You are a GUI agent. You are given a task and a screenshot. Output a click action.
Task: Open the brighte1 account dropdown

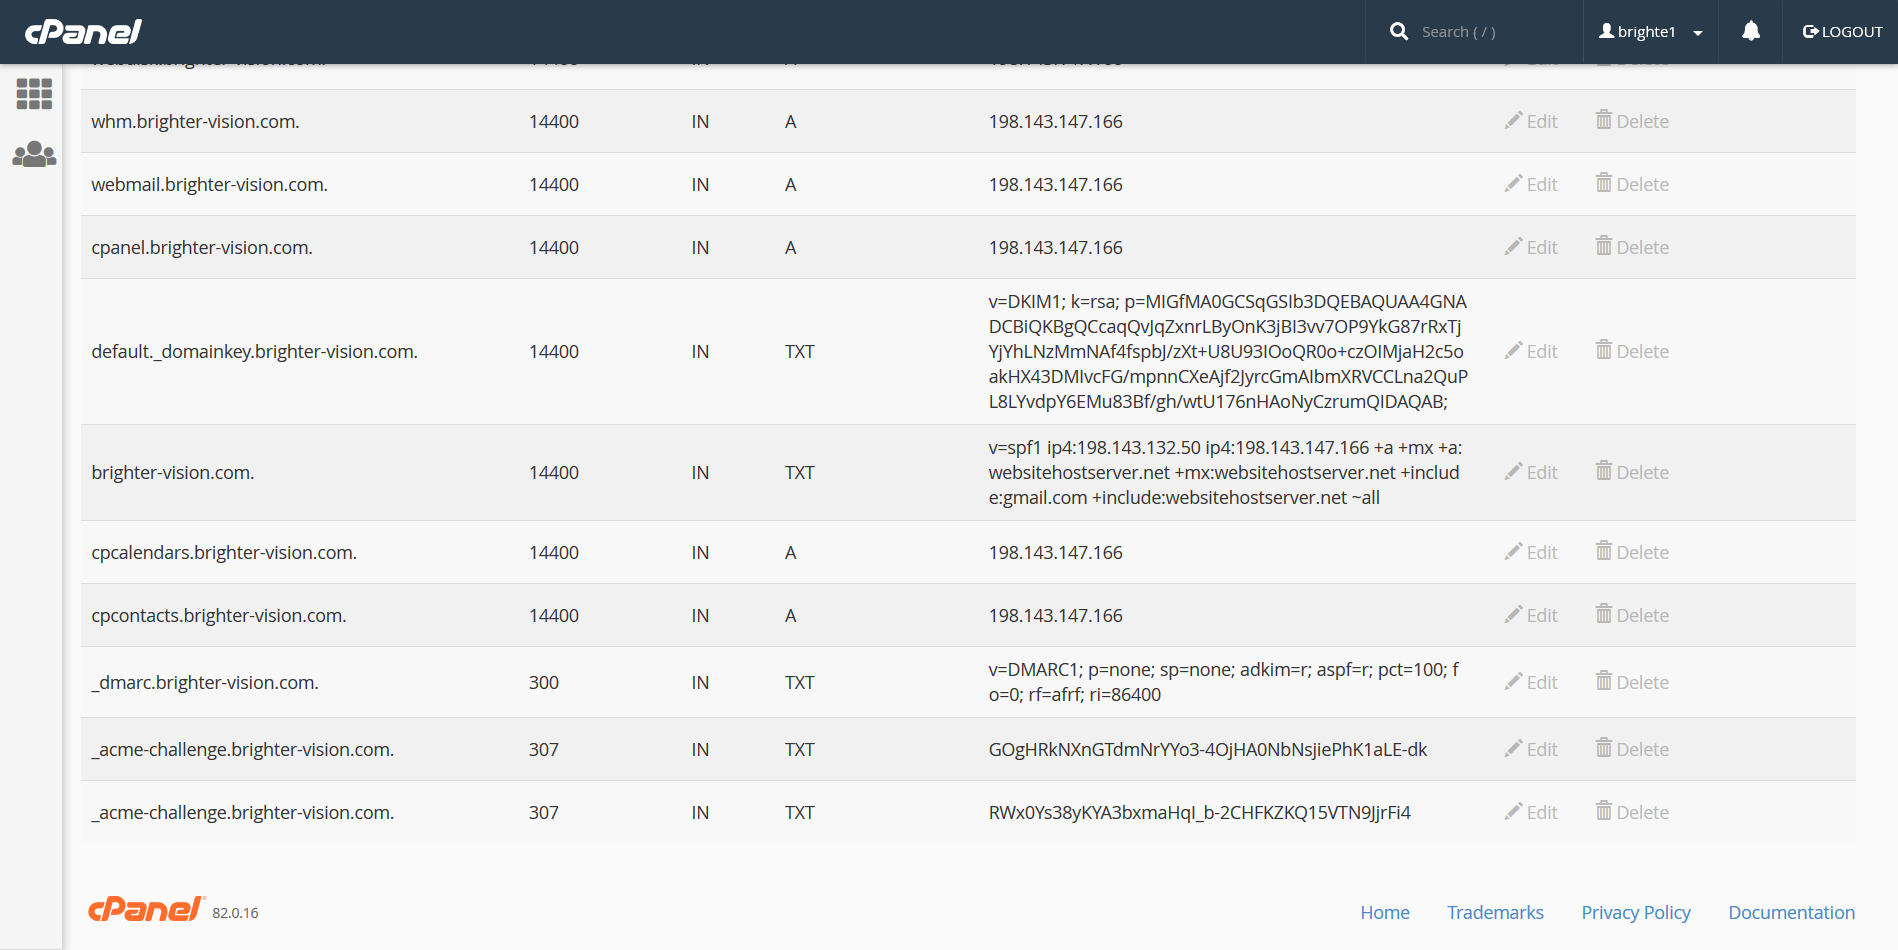(x=1648, y=31)
